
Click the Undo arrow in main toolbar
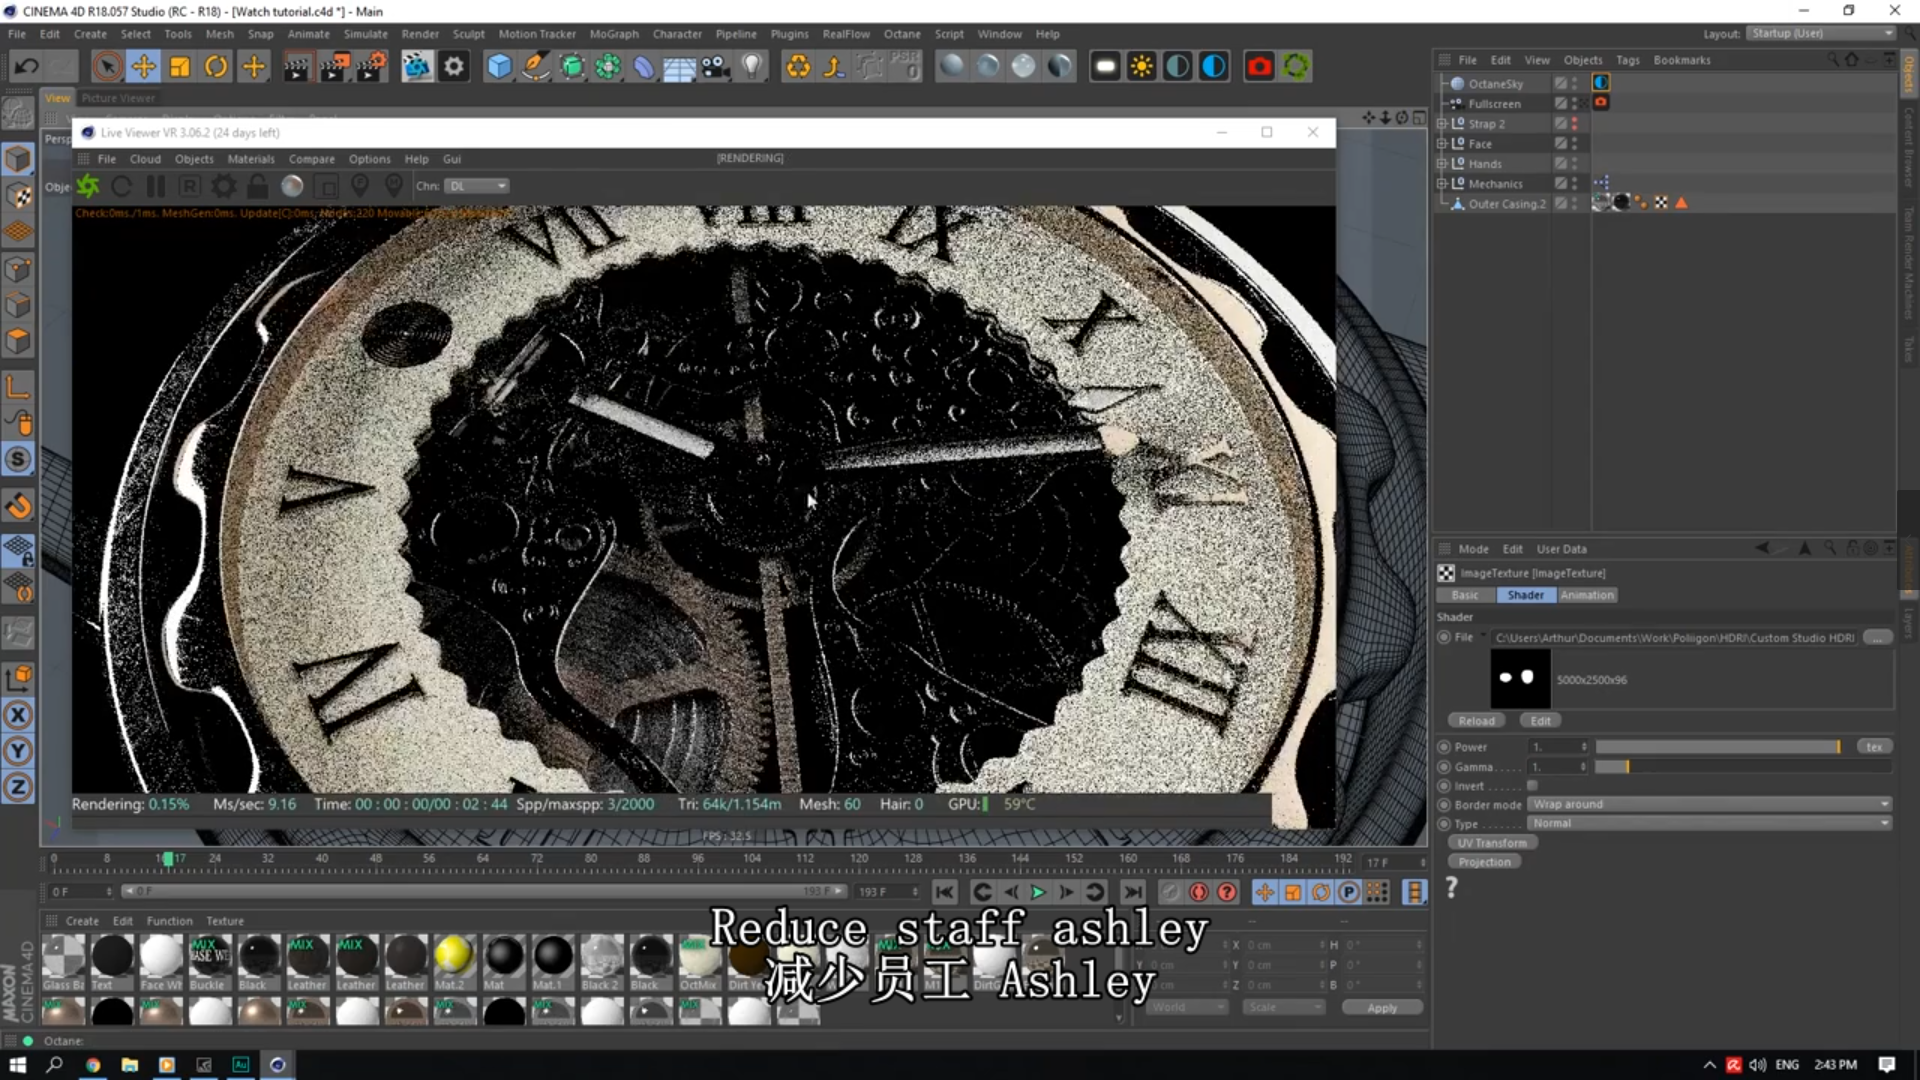pos(27,67)
